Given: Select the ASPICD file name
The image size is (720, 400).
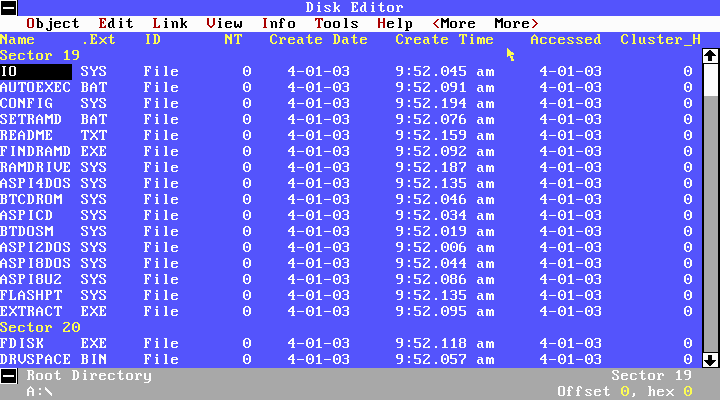Looking at the screenshot, I should (27, 215).
